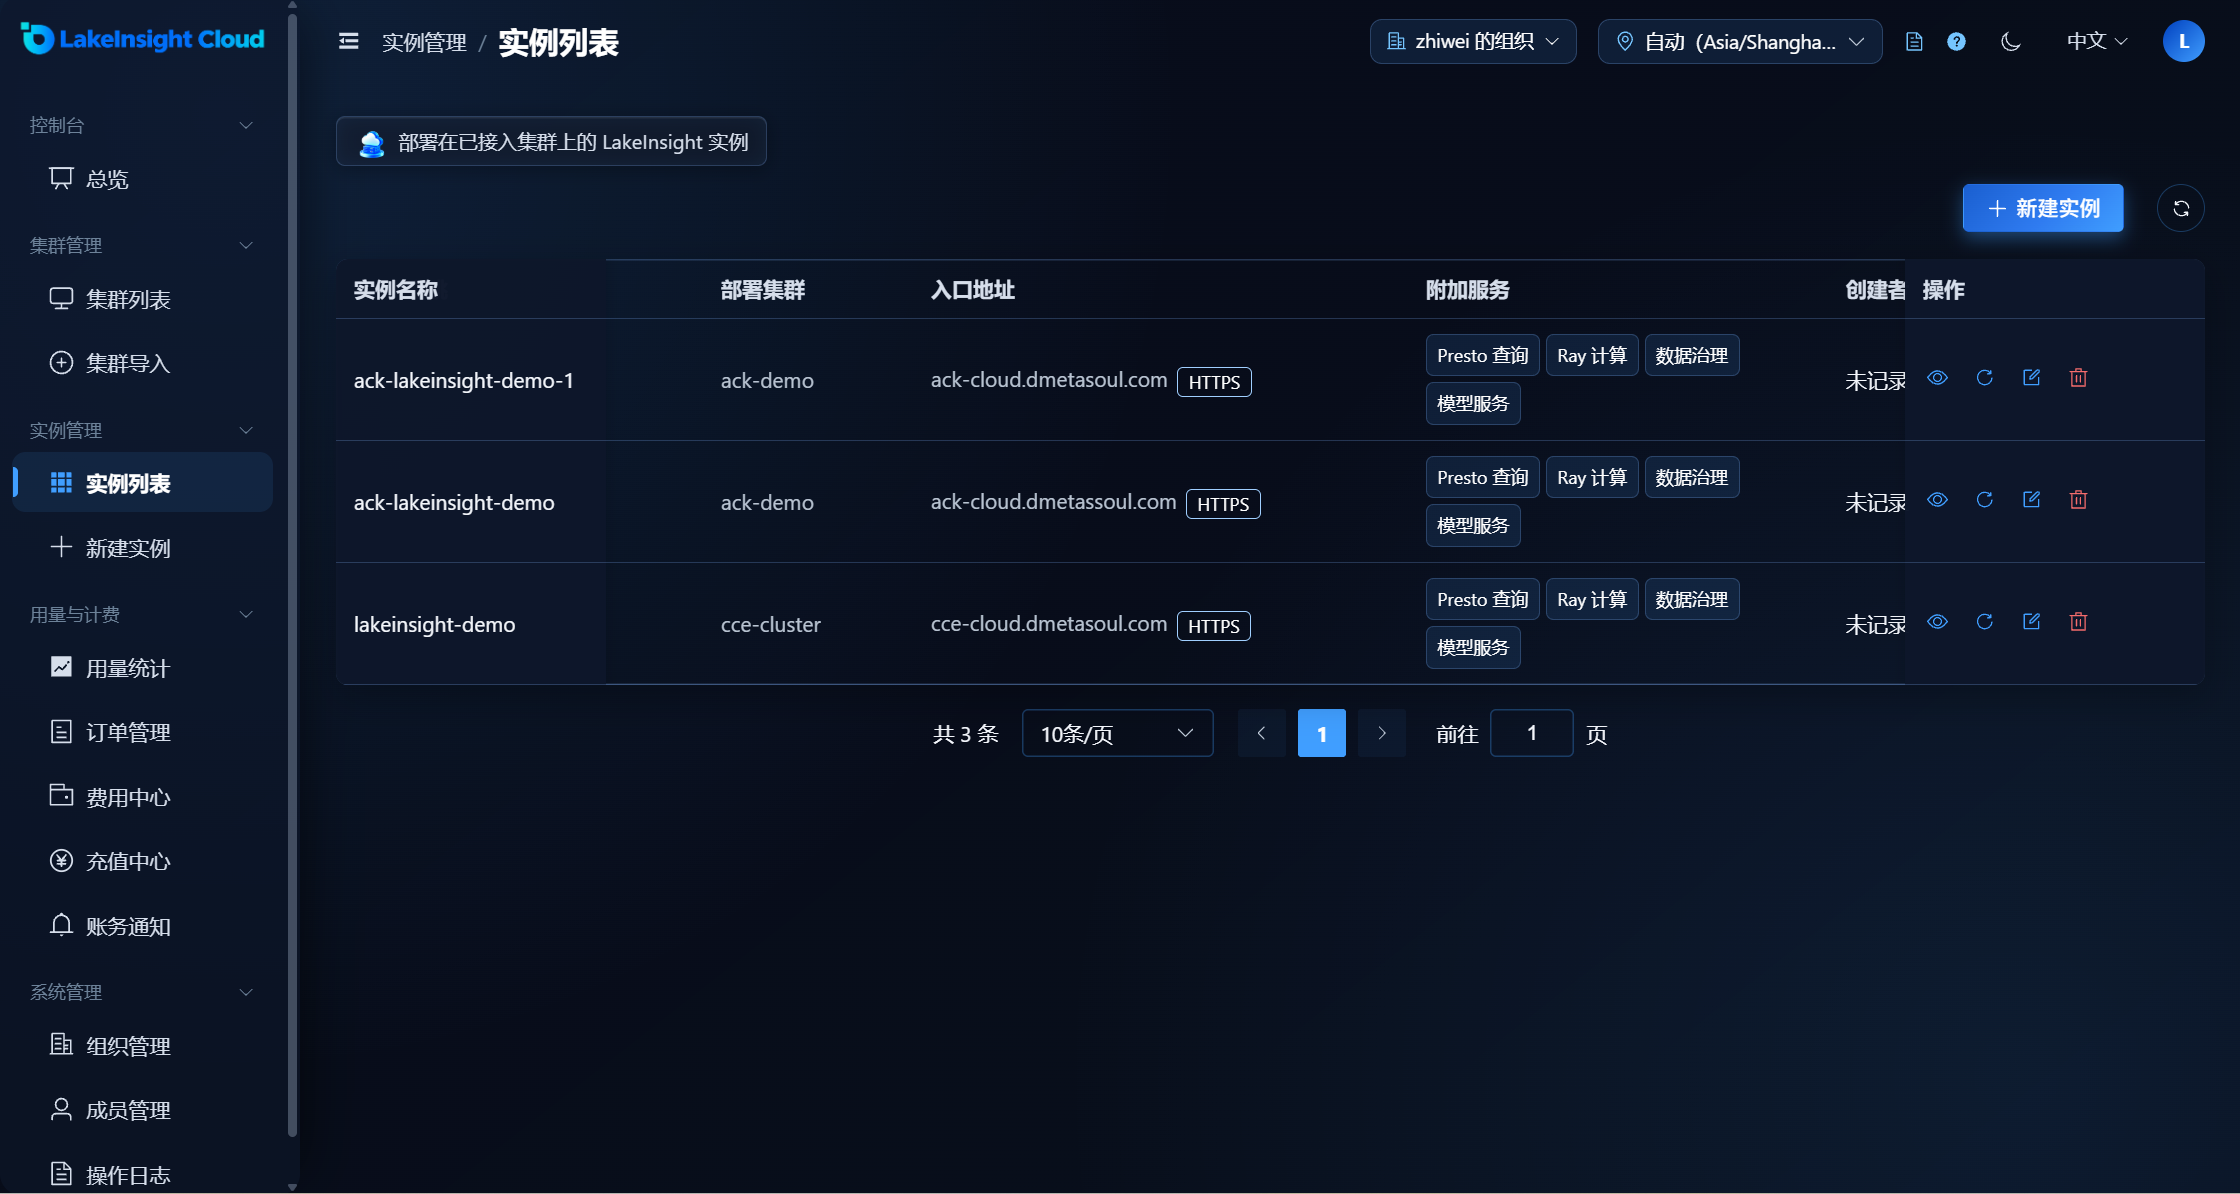
Task: Edit ack-lakeinsight-demo-1 with the pencil icon
Action: [2031, 378]
